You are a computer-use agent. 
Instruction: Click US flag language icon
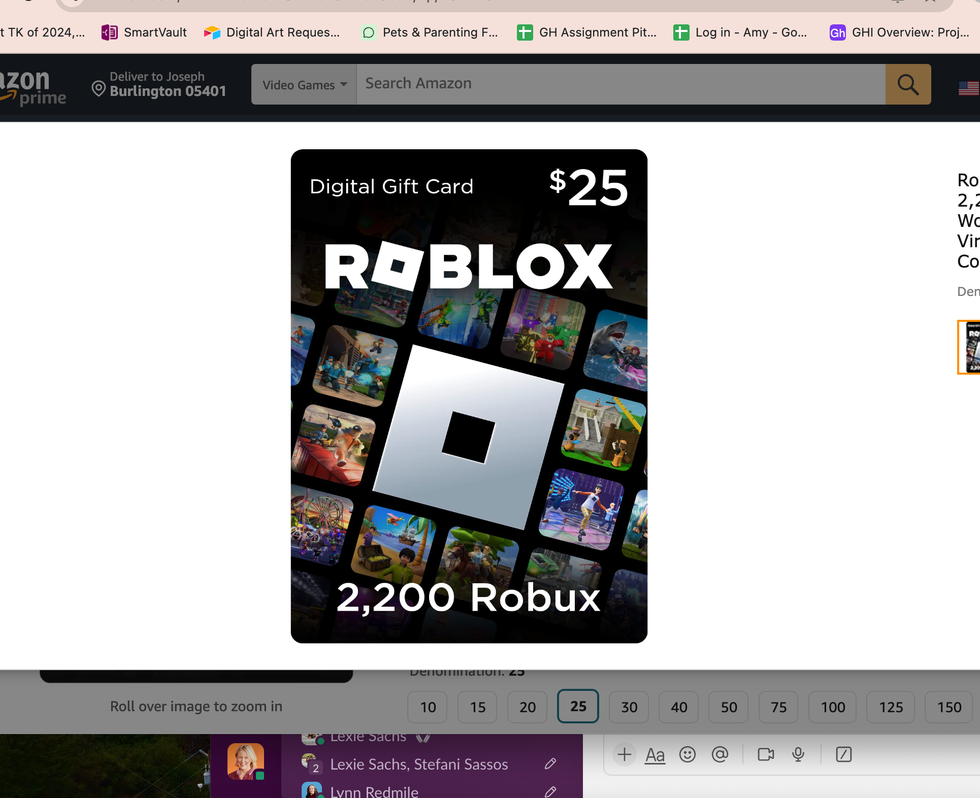point(969,88)
